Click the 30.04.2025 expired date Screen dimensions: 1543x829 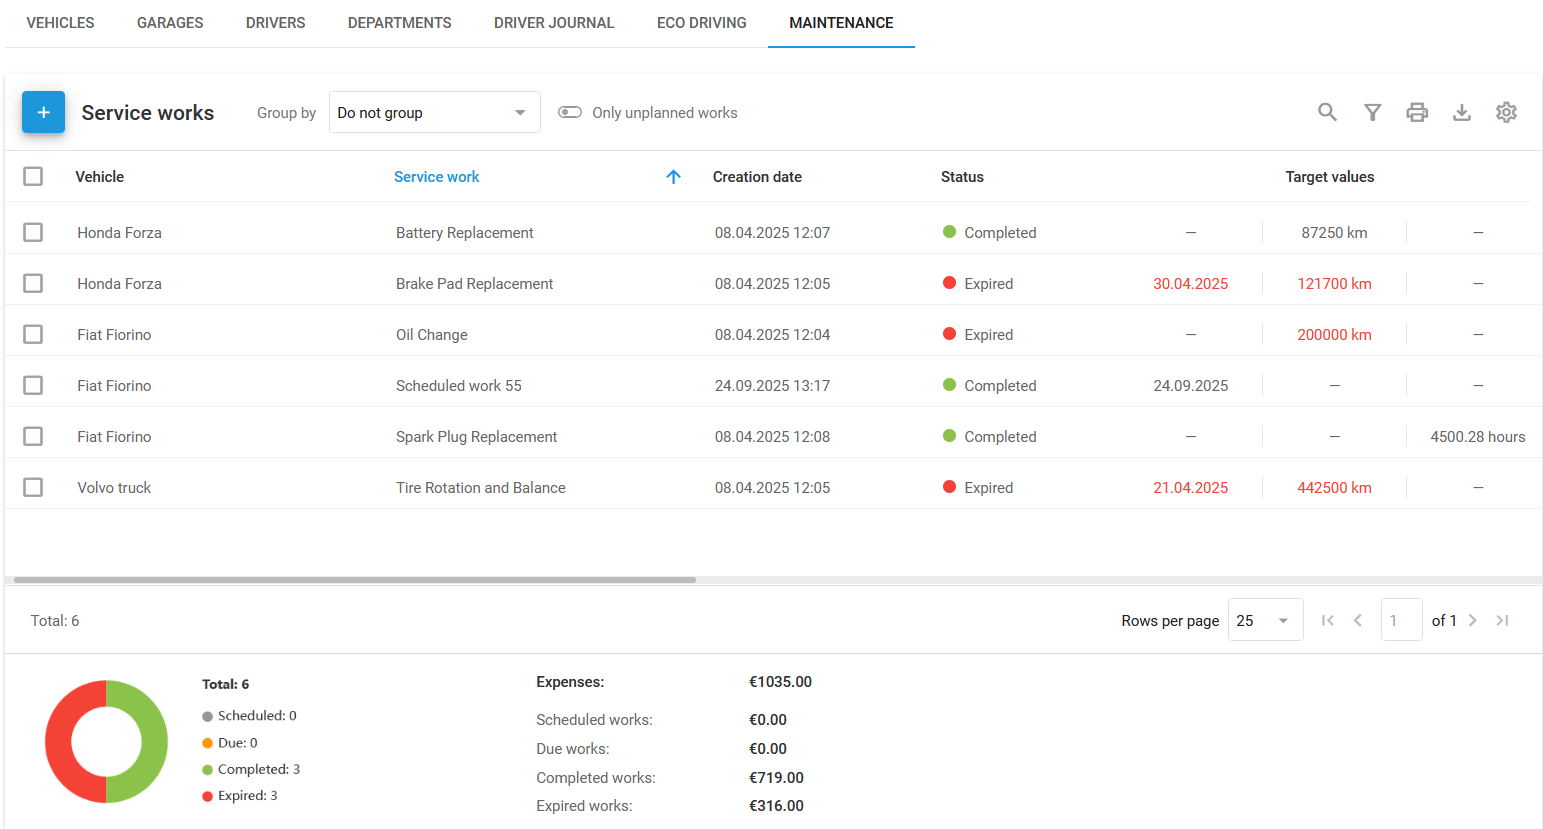click(1190, 284)
